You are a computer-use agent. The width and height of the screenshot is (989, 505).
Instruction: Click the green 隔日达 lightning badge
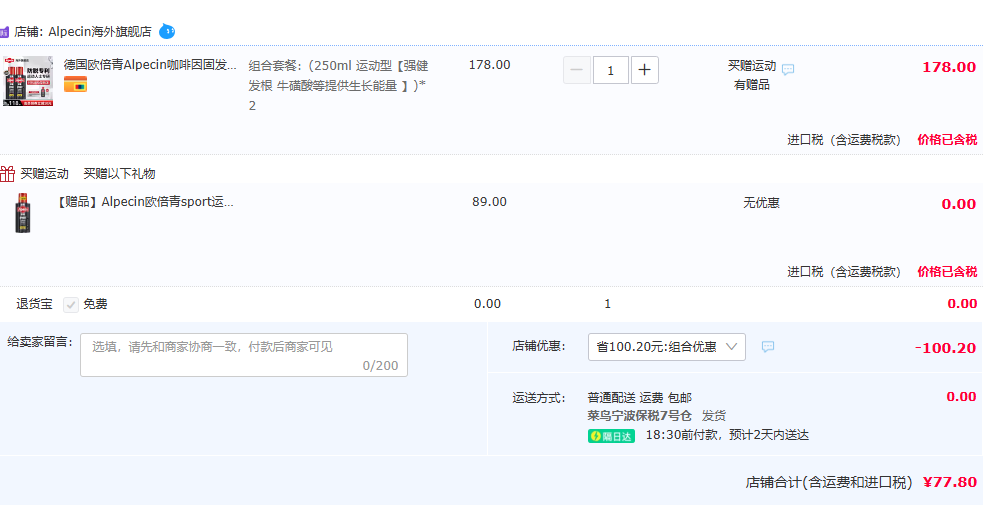611,436
